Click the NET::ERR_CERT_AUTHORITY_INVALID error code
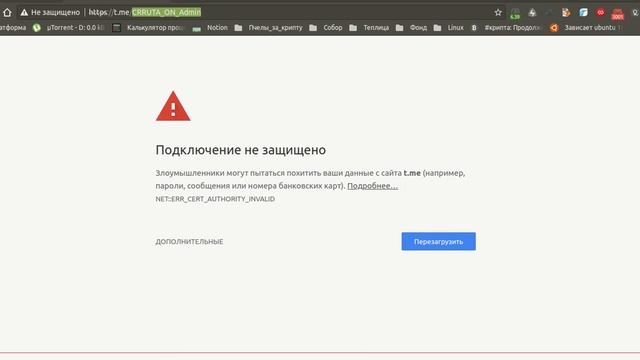This screenshot has height=360, width=640. [215, 199]
